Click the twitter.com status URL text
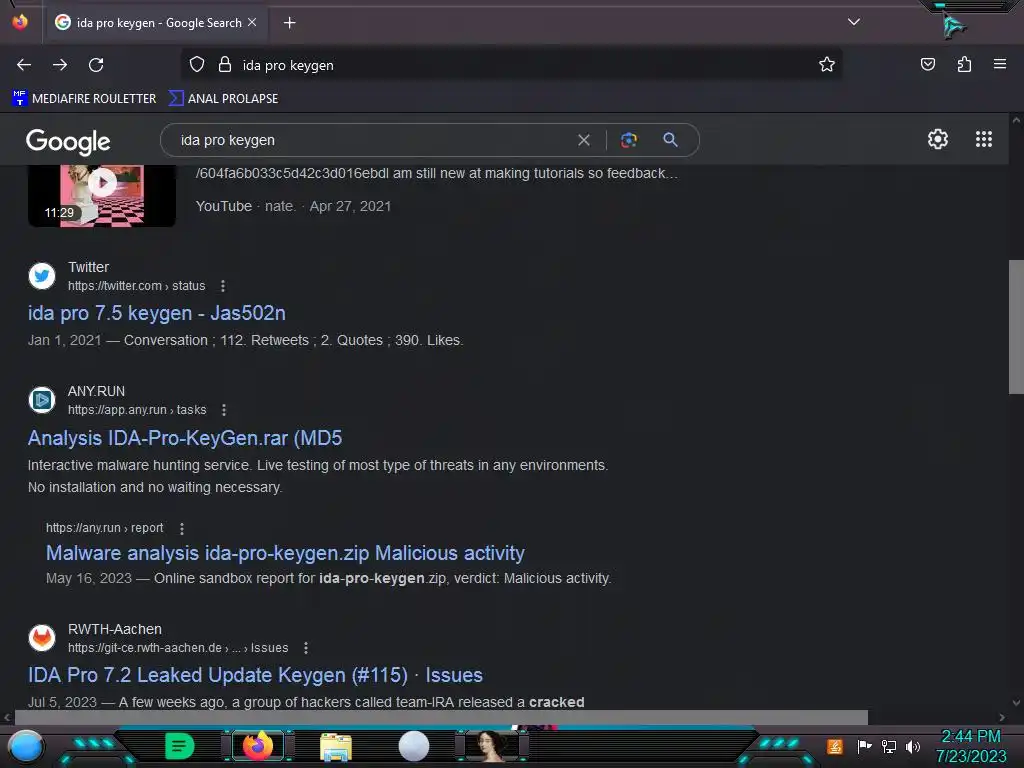 [136, 286]
